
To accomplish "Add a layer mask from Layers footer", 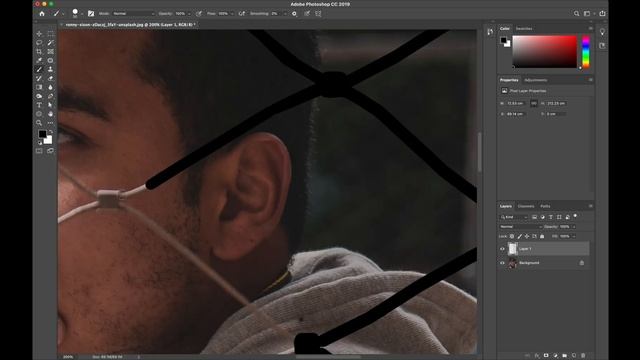I will coord(546,356).
